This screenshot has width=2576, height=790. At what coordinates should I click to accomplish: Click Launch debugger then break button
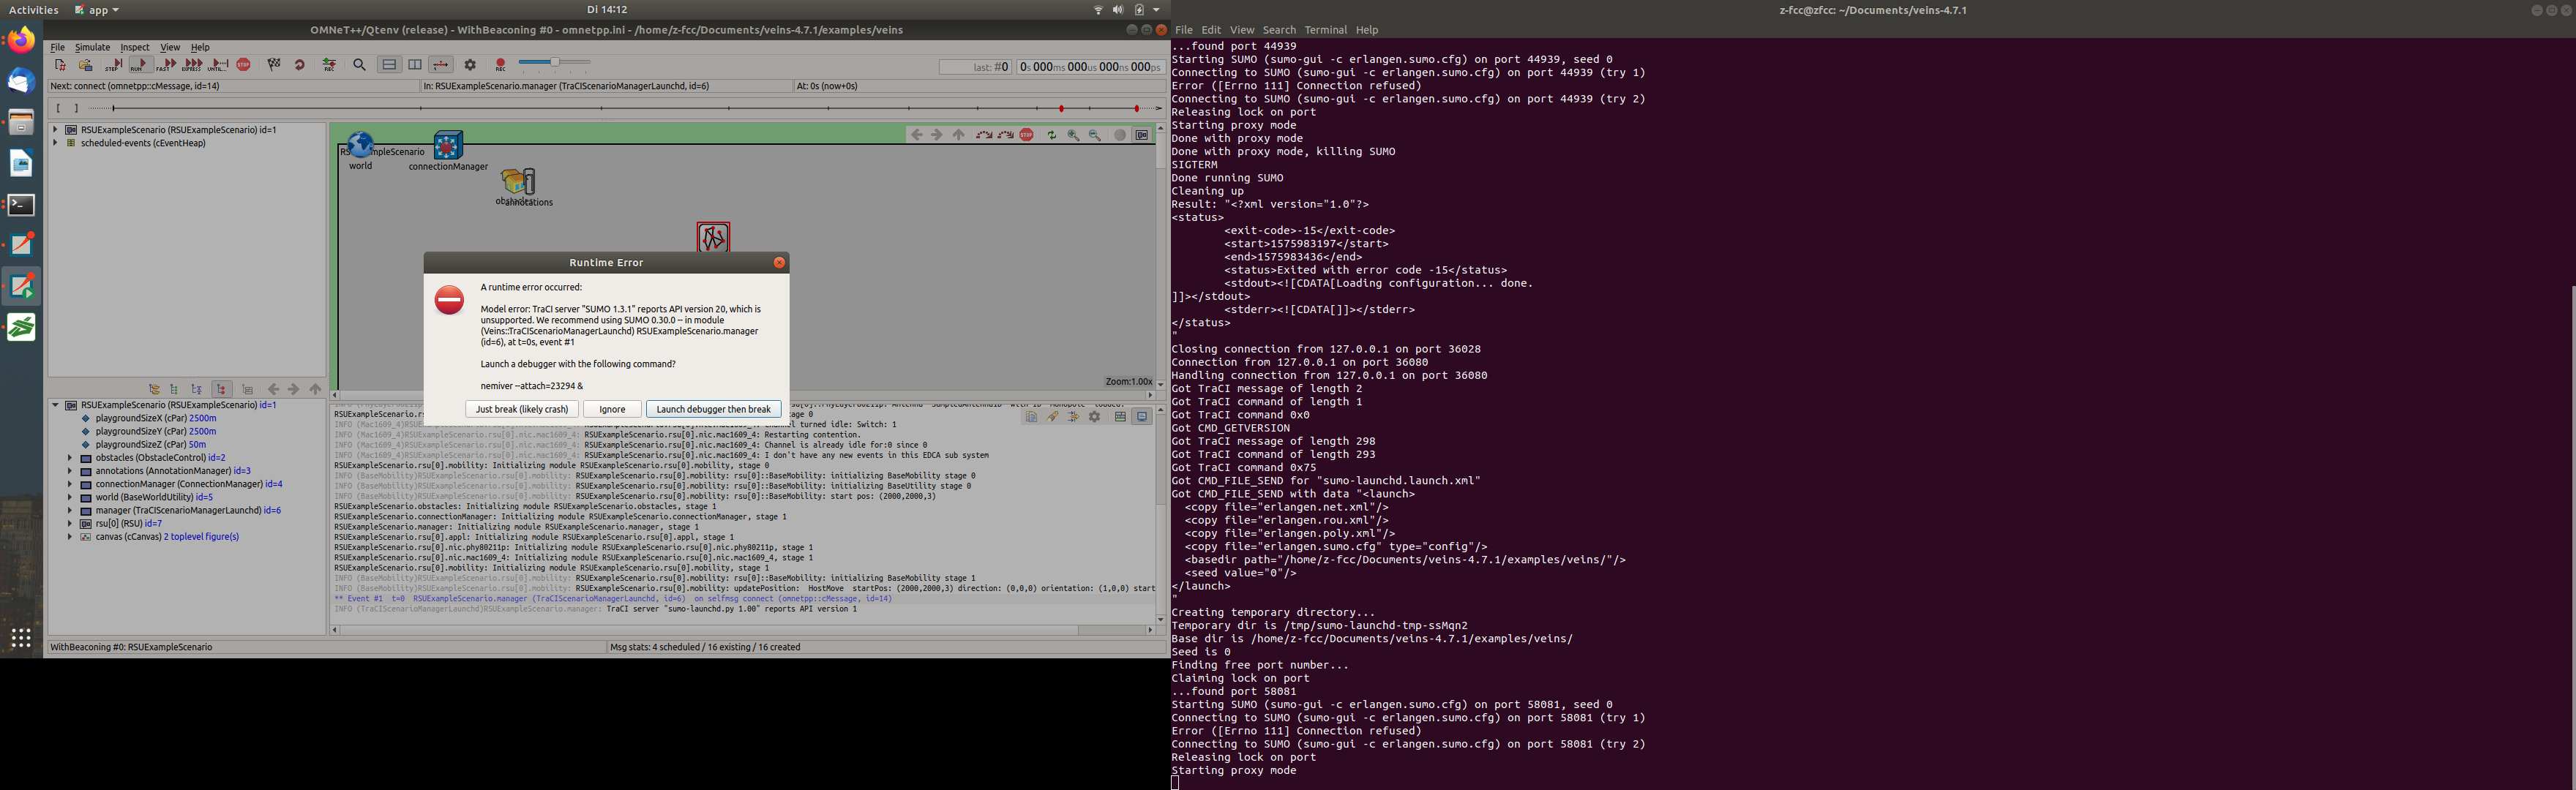[x=713, y=409]
